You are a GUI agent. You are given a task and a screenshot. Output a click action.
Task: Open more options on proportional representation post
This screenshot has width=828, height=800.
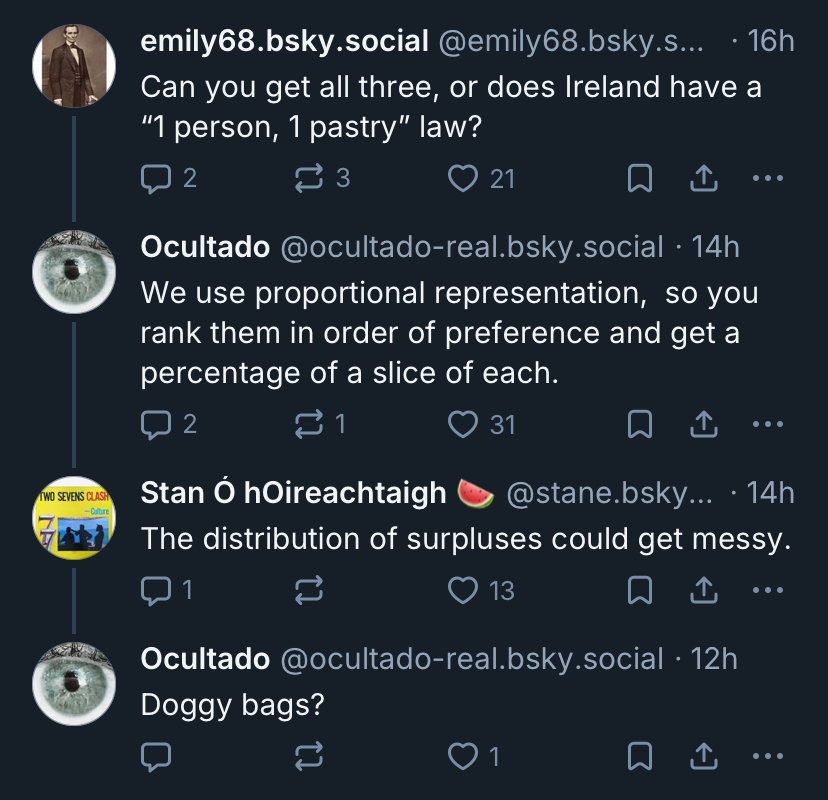click(767, 425)
